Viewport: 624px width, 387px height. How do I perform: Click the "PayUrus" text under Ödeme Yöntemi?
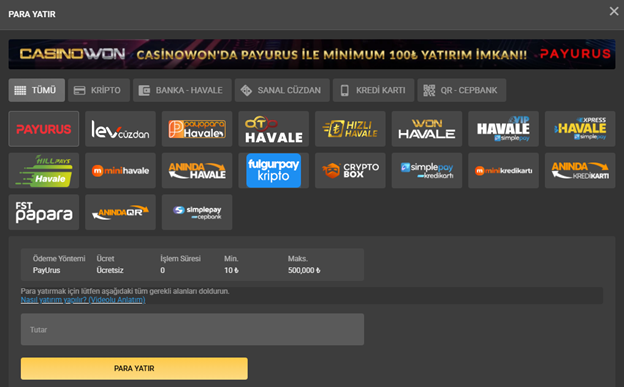(x=47, y=270)
